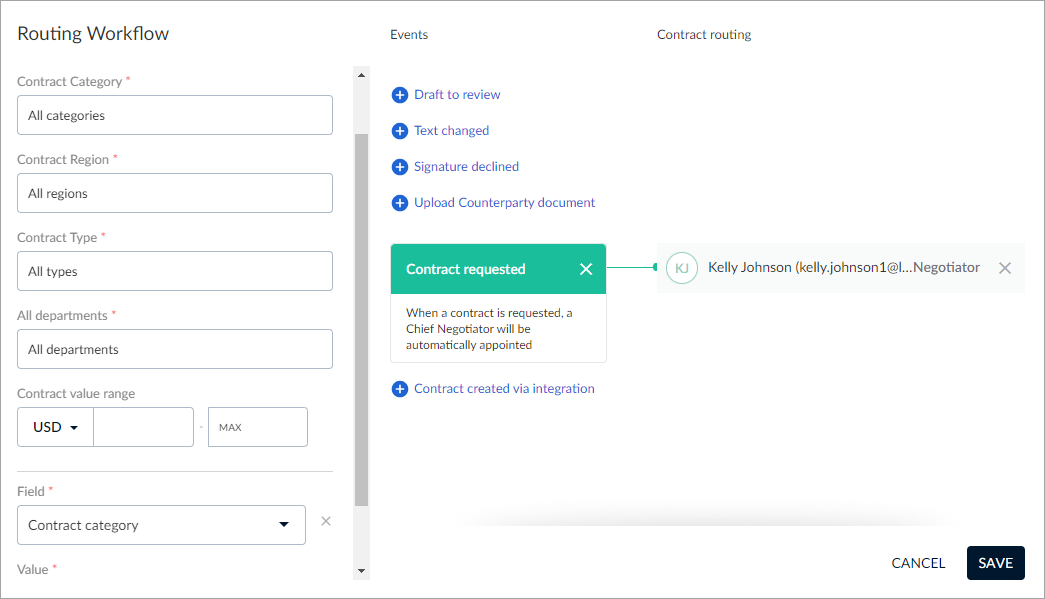Screen dimensions: 1045x599
Task: Add the Signature declined event
Action: tap(466, 167)
